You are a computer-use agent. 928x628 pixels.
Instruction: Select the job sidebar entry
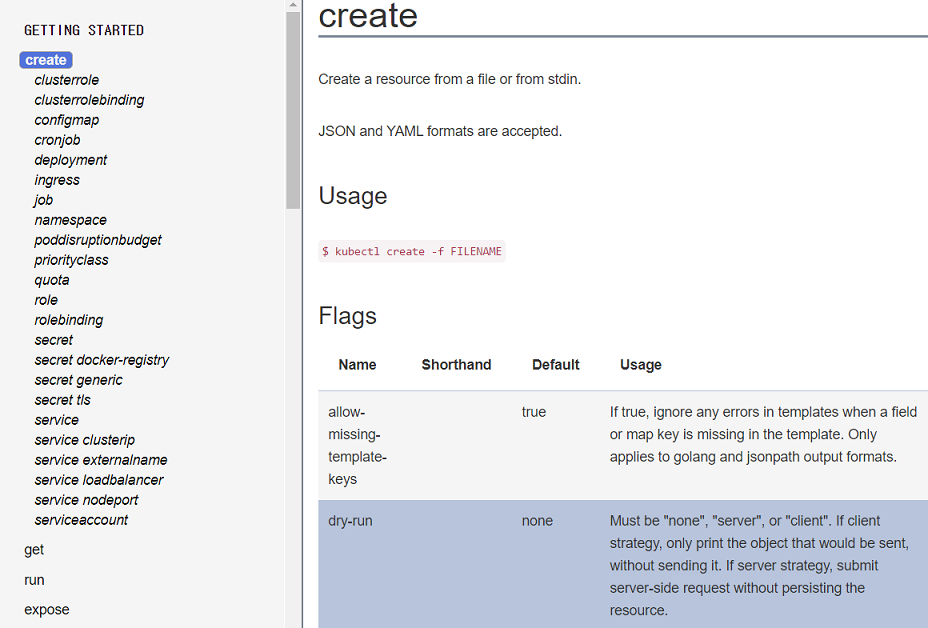coord(43,200)
